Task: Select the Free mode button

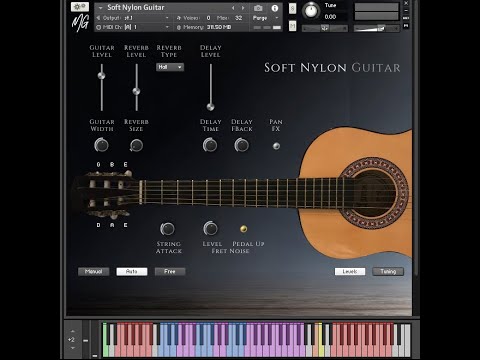Action: (170, 272)
